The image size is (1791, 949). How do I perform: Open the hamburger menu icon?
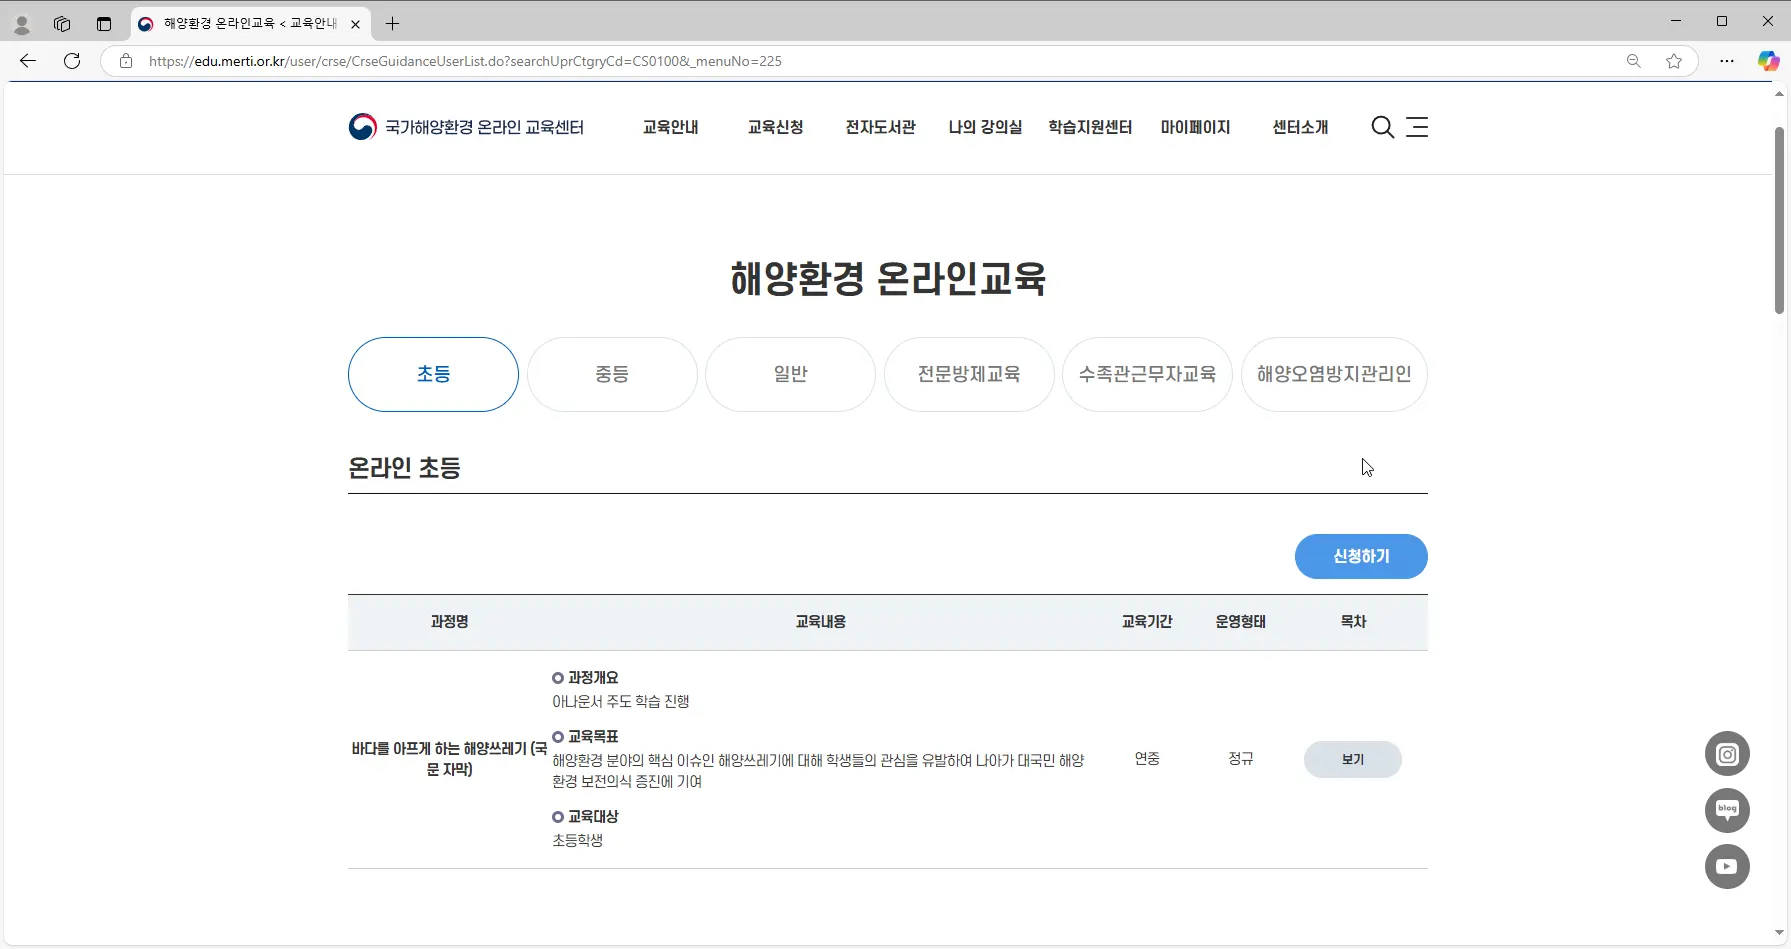(1417, 127)
